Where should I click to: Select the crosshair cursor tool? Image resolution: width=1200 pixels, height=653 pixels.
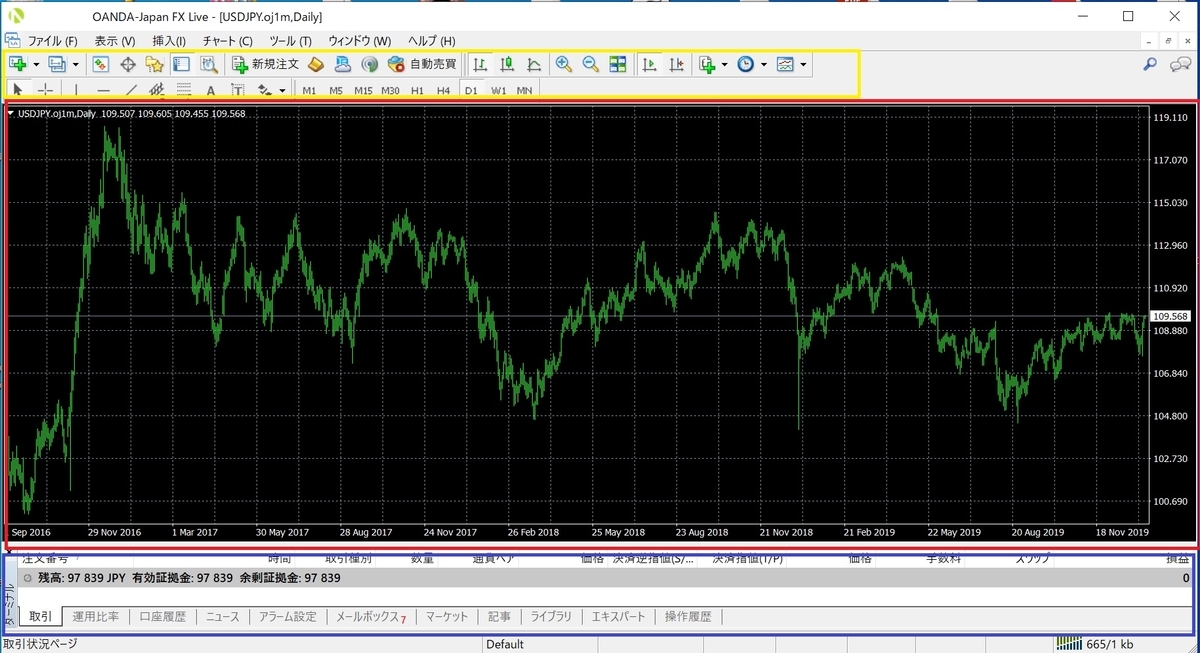[x=45, y=90]
